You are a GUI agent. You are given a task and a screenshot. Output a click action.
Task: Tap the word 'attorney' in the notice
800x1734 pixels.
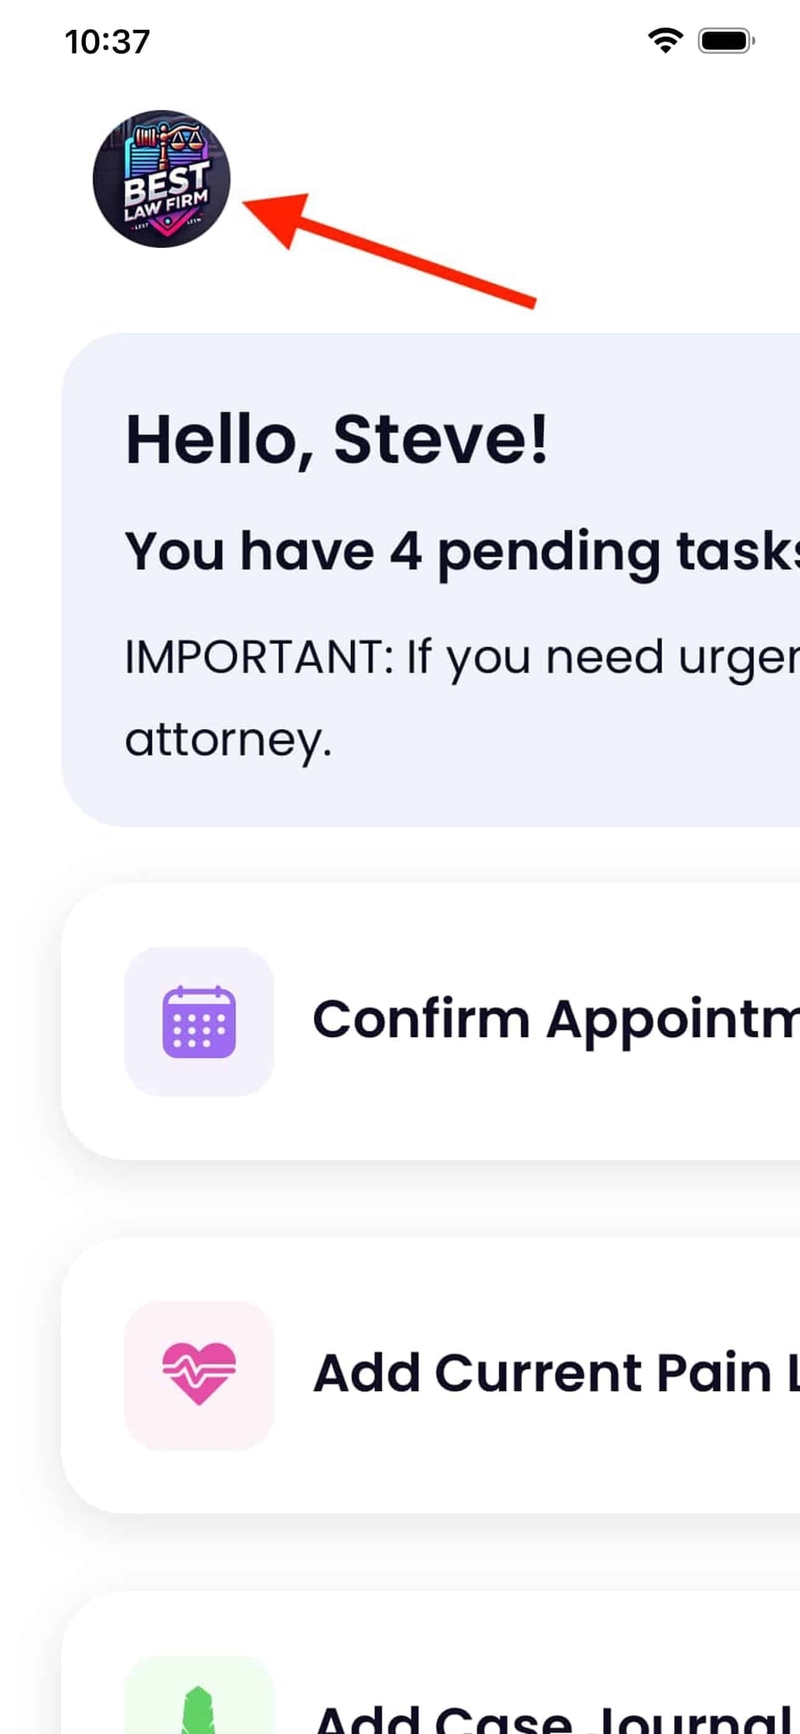click(229, 740)
